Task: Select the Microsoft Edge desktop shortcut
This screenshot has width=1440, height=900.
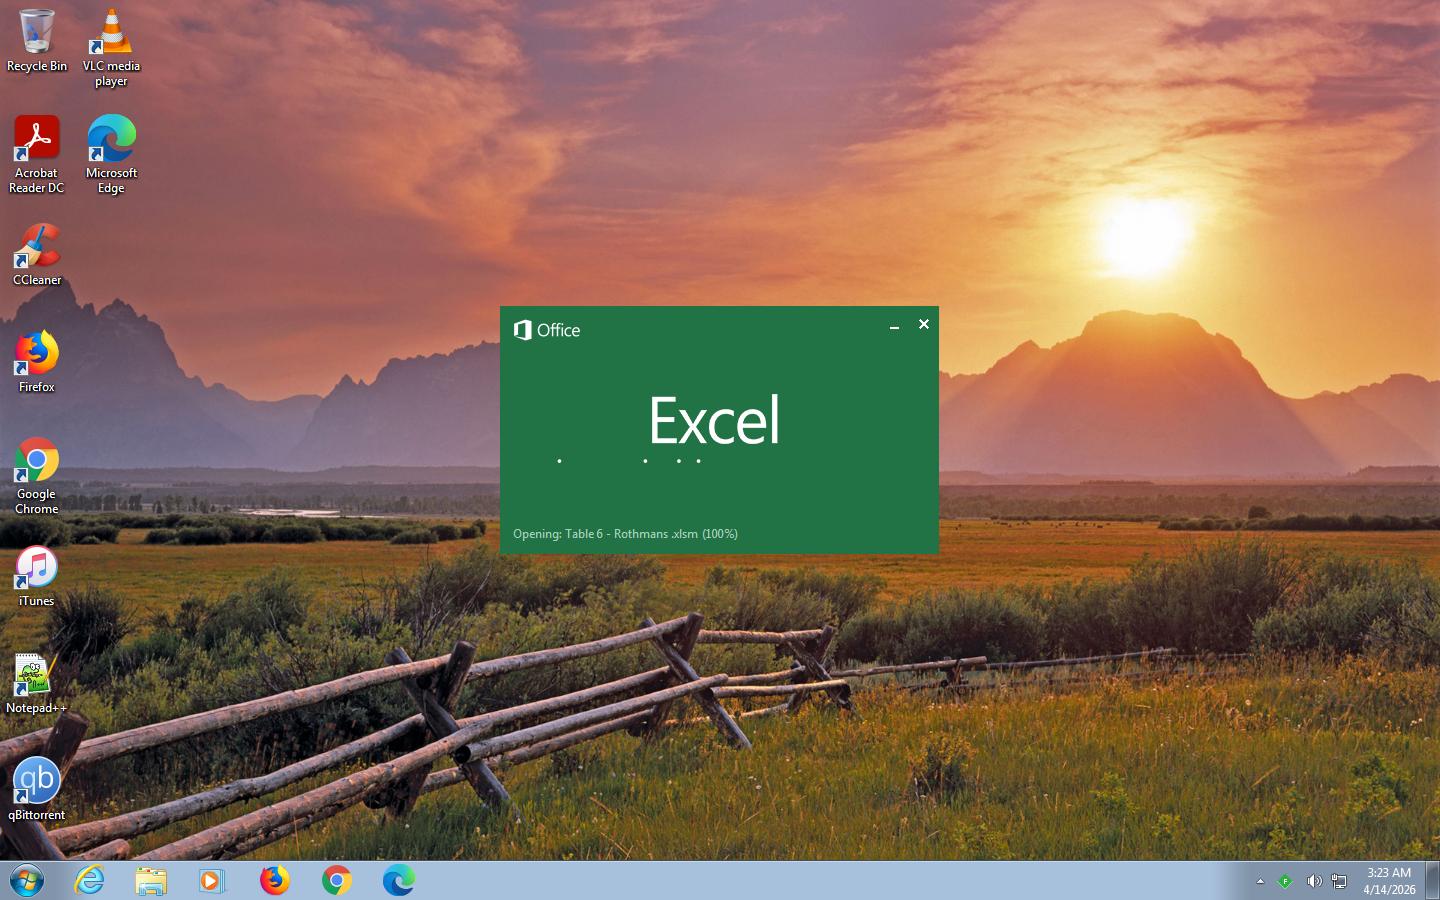Action: [x=111, y=152]
